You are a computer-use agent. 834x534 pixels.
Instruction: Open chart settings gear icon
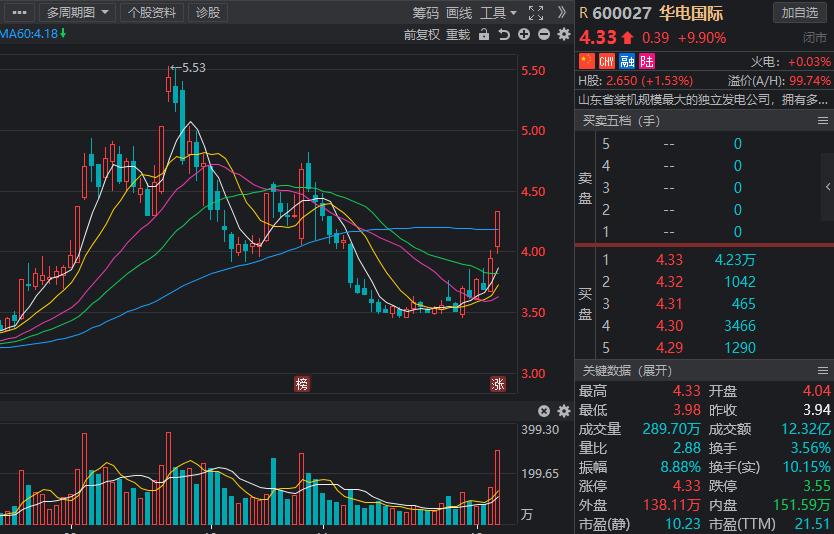click(x=563, y=35)
